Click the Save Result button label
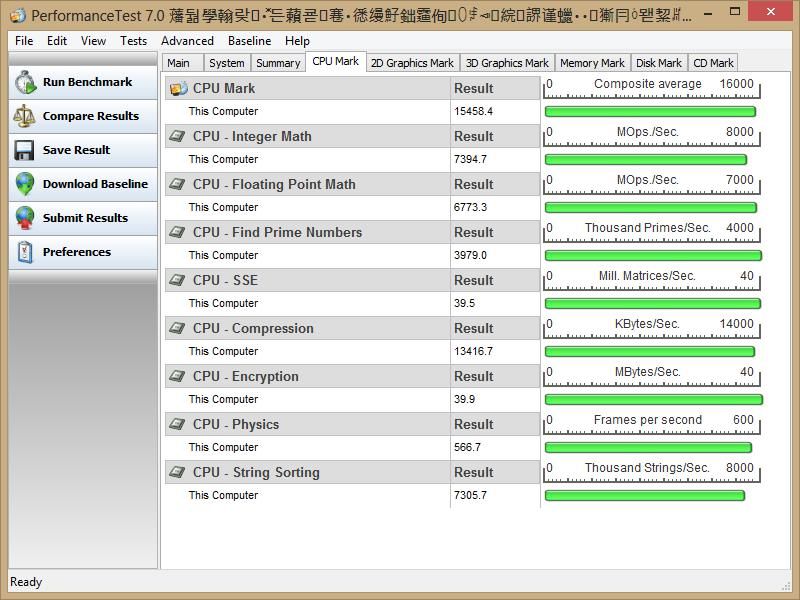Viewport: 800px width, 600px height. click(x=77, y=150)
